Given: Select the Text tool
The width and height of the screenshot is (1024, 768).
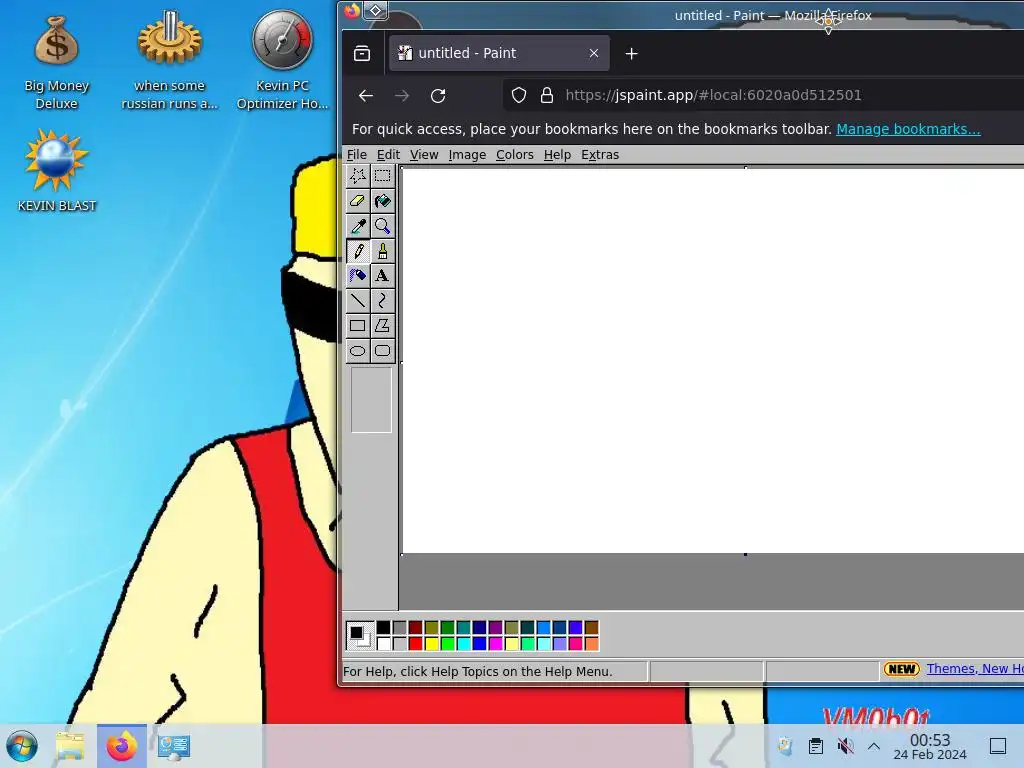Looking at the screenshot, I should (383, 276).
